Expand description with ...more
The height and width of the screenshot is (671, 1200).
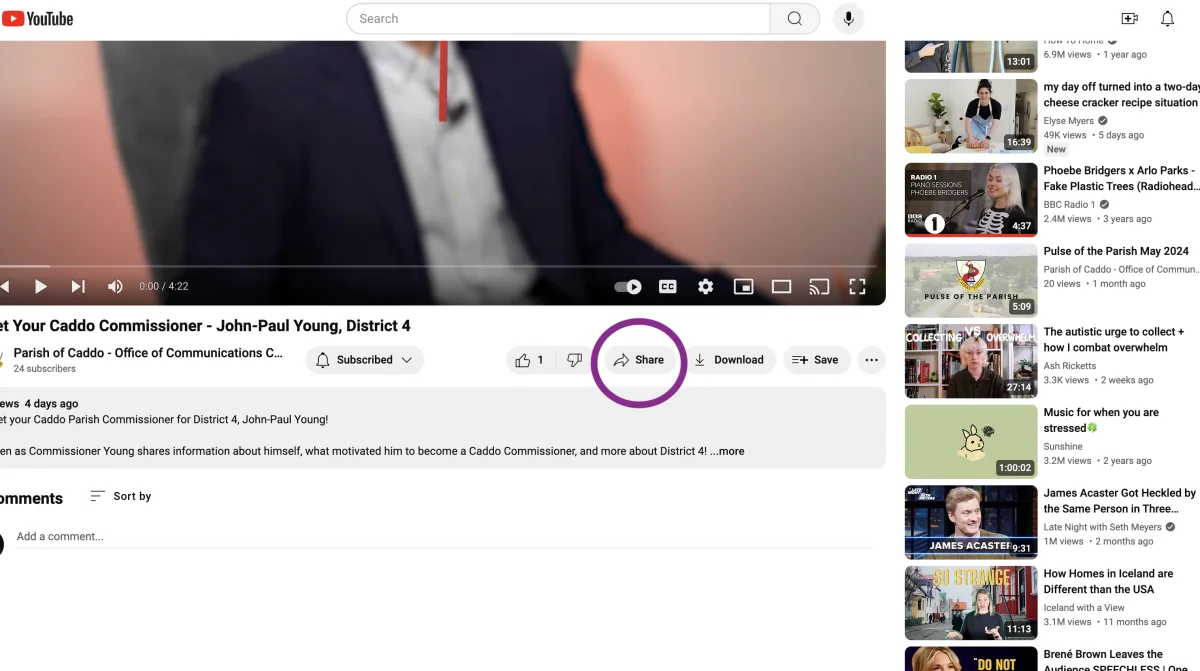[727, 451]
